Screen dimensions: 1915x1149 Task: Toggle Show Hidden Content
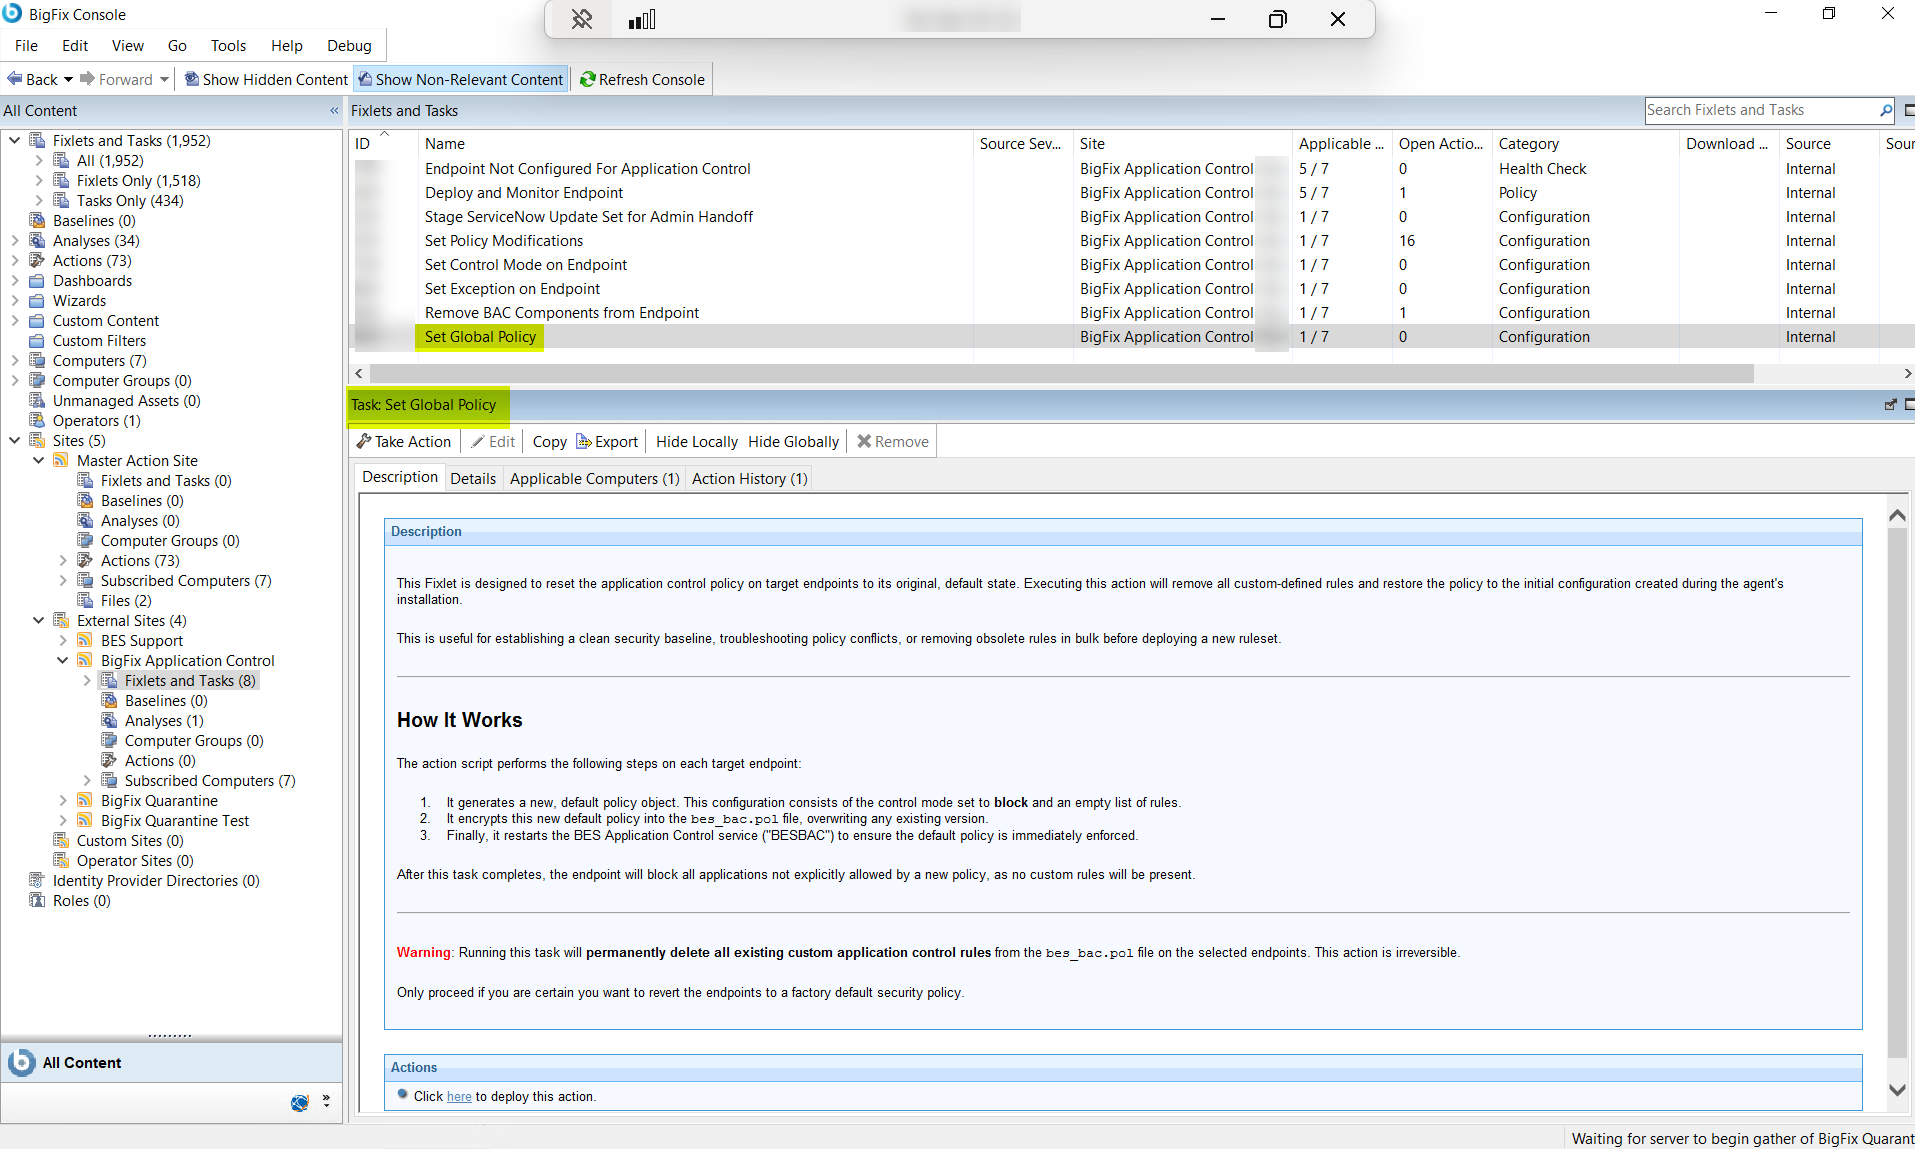coord(266,79)
